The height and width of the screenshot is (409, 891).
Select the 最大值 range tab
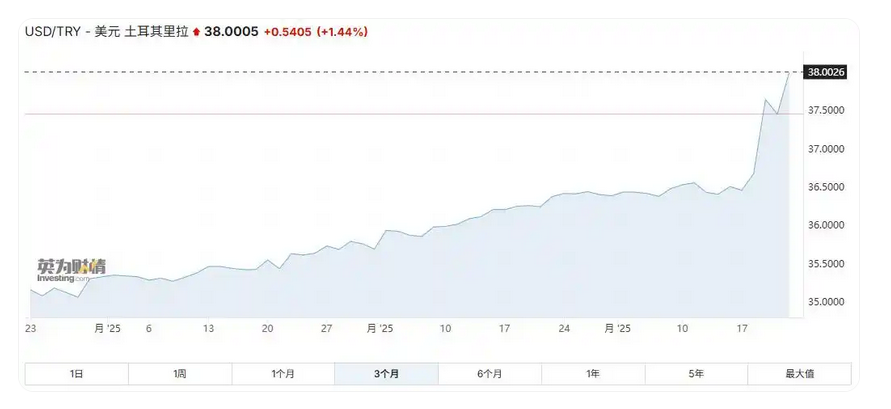799,373
